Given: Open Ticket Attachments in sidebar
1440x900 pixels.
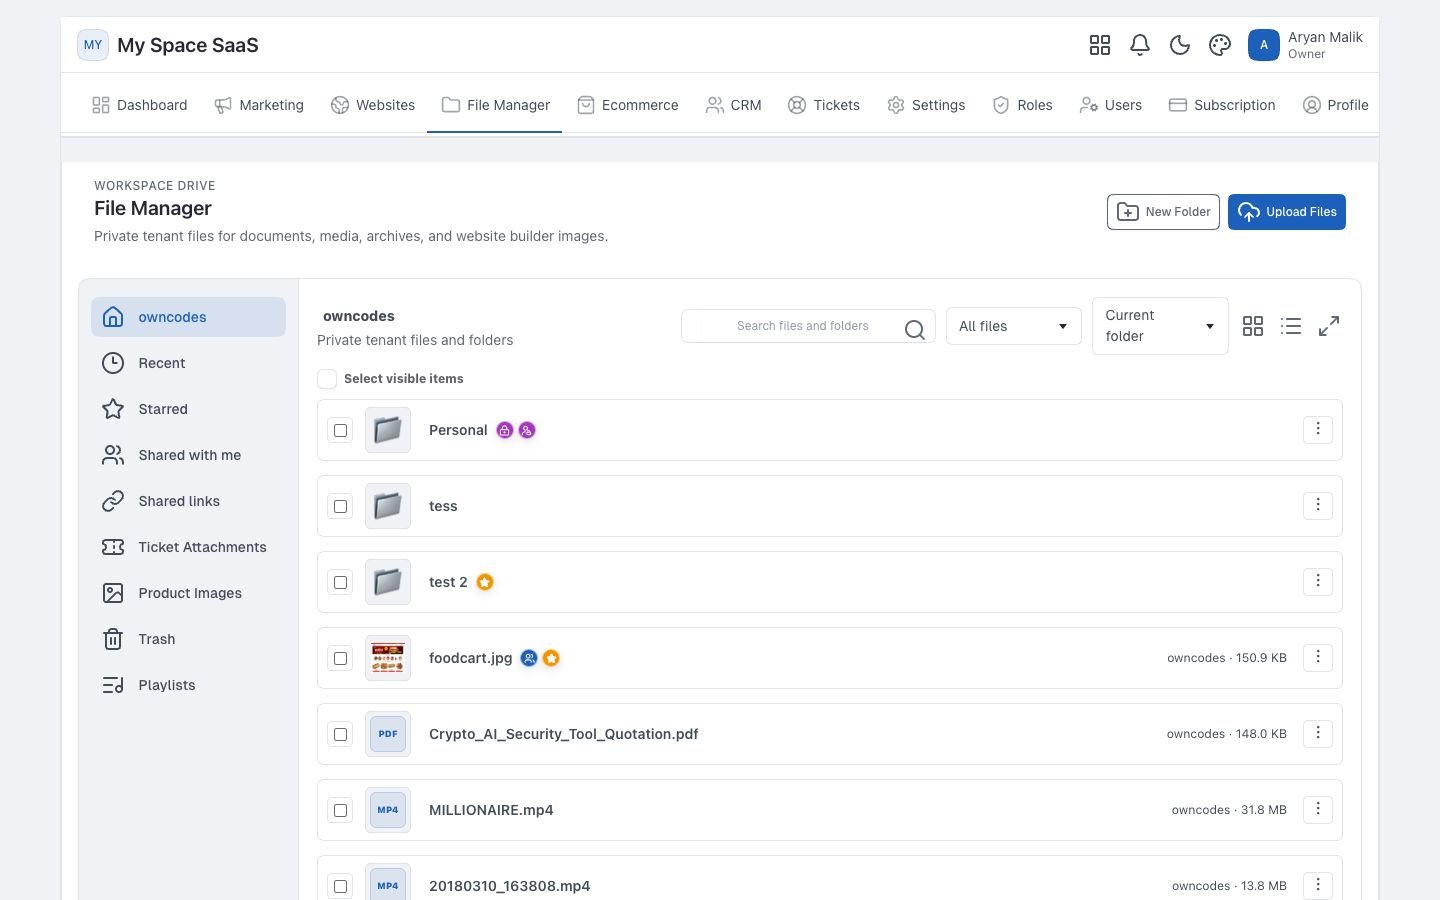Looking at the screenshot, I should 188,547.
